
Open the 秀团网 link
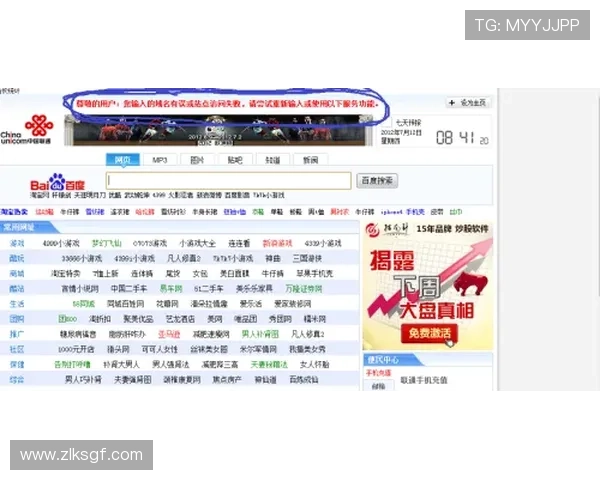280,319
